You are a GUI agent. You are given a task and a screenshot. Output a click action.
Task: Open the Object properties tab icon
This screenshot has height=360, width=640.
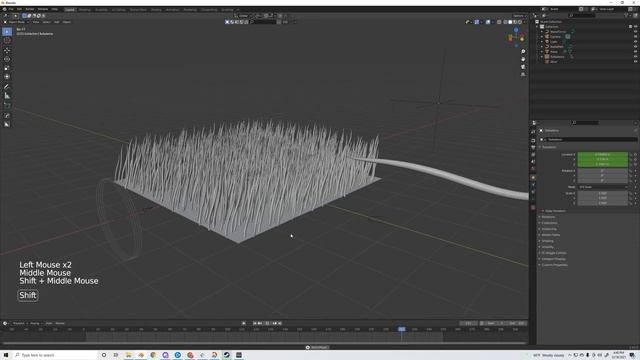tap(533, 178)
